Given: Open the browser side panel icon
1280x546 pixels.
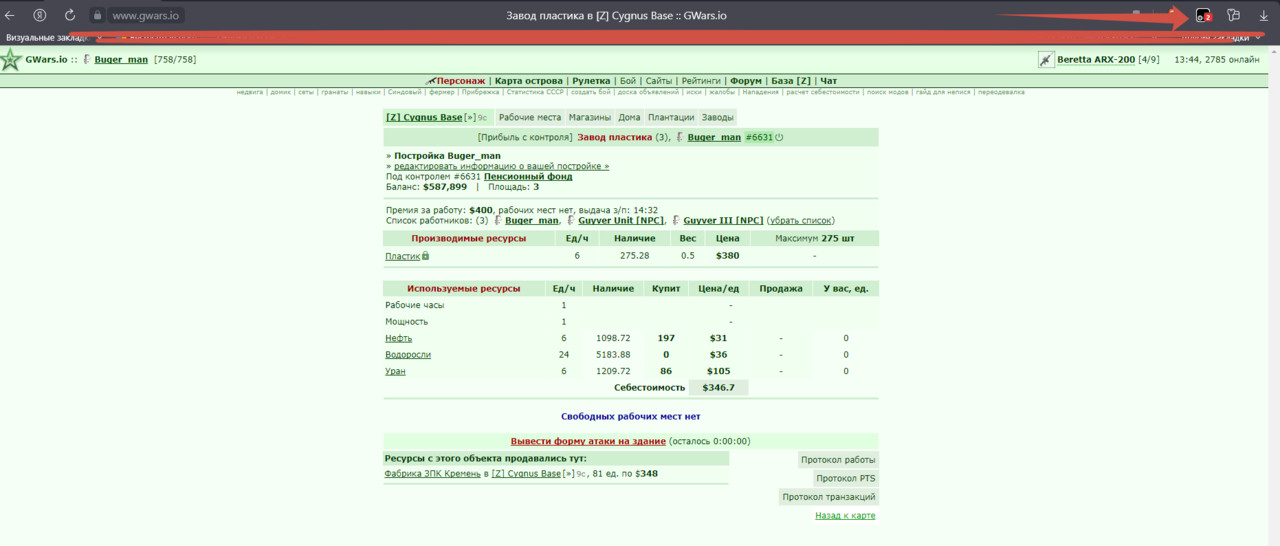Looking at the screenshot, I should [x=1234, y=16].
